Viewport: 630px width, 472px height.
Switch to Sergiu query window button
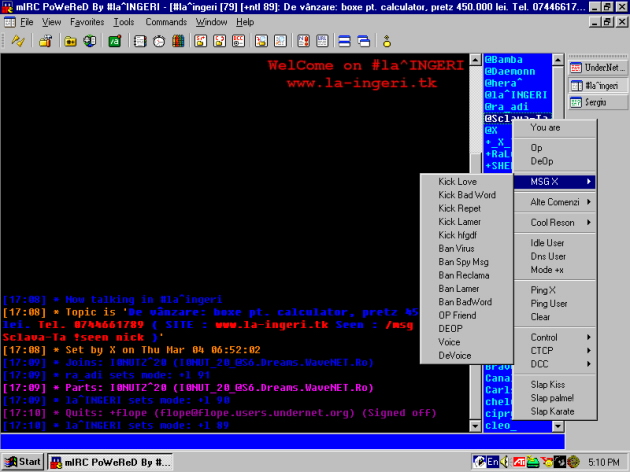click(598, 102)
